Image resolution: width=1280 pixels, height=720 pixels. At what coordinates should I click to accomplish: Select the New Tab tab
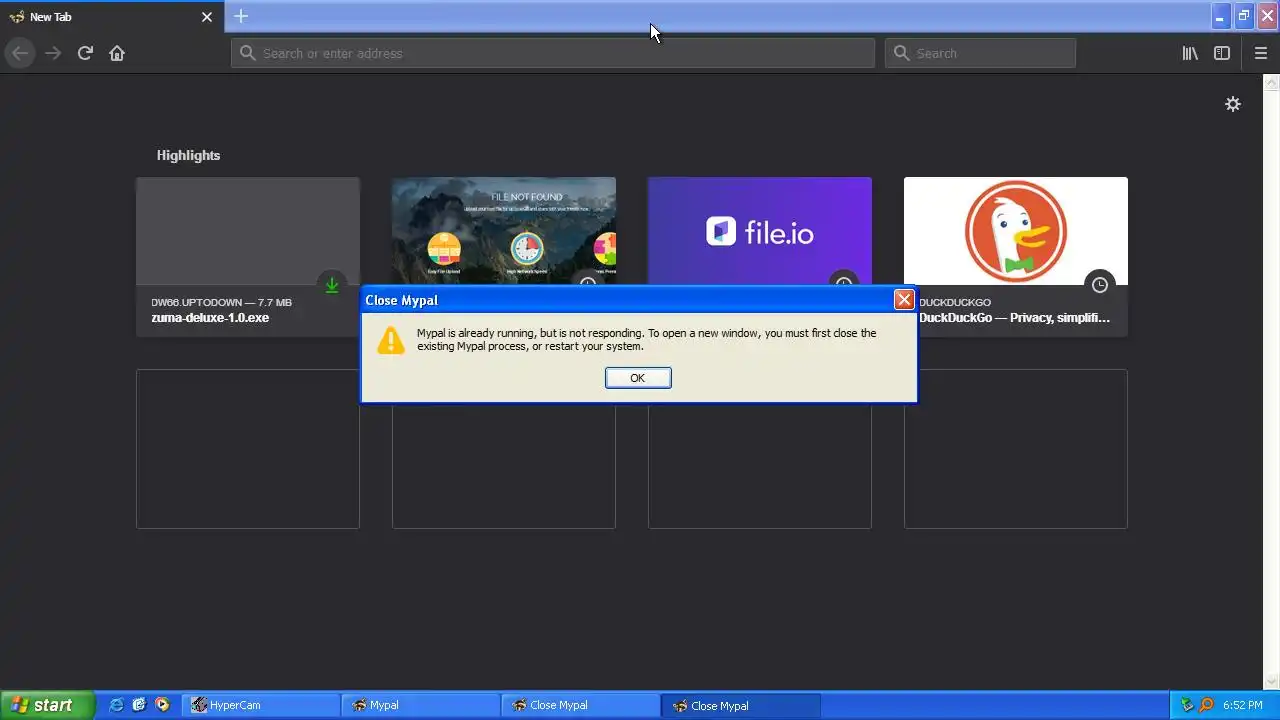(112, 17)
